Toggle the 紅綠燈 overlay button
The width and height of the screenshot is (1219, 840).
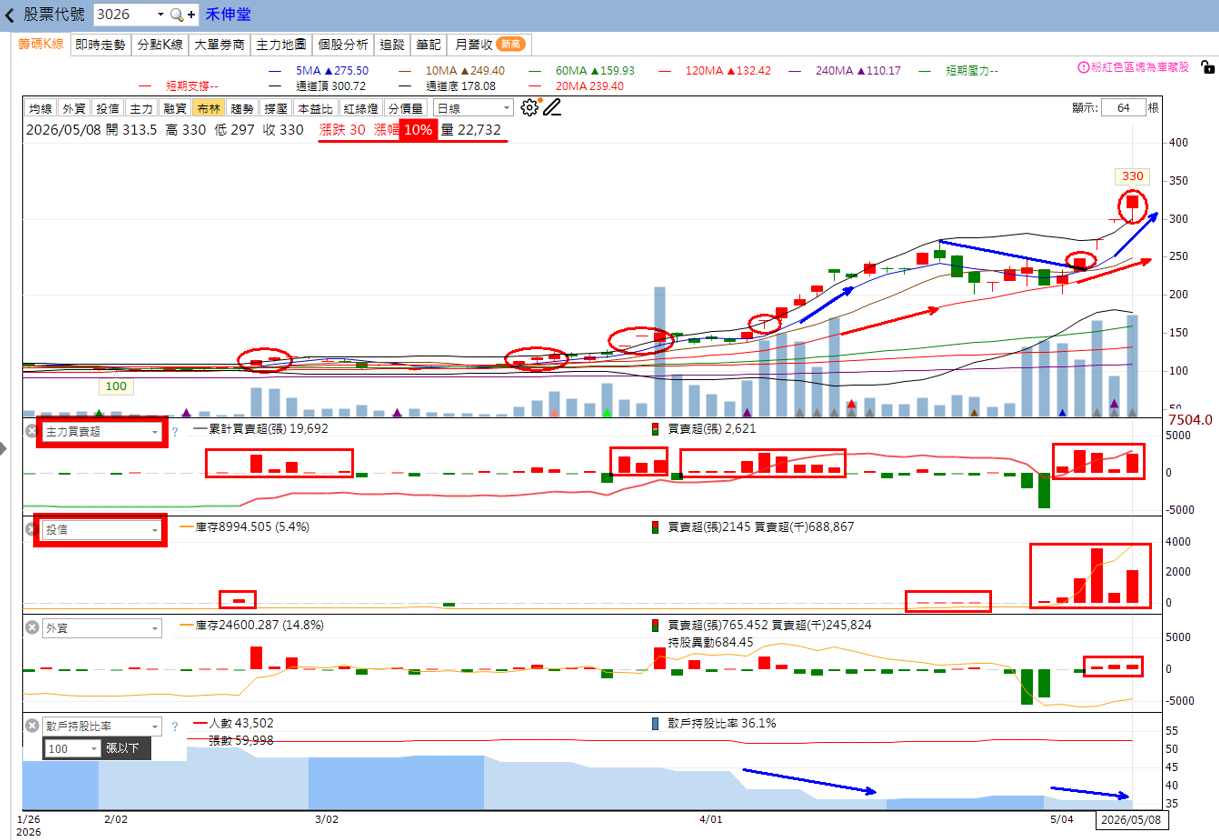click(360, 108)
